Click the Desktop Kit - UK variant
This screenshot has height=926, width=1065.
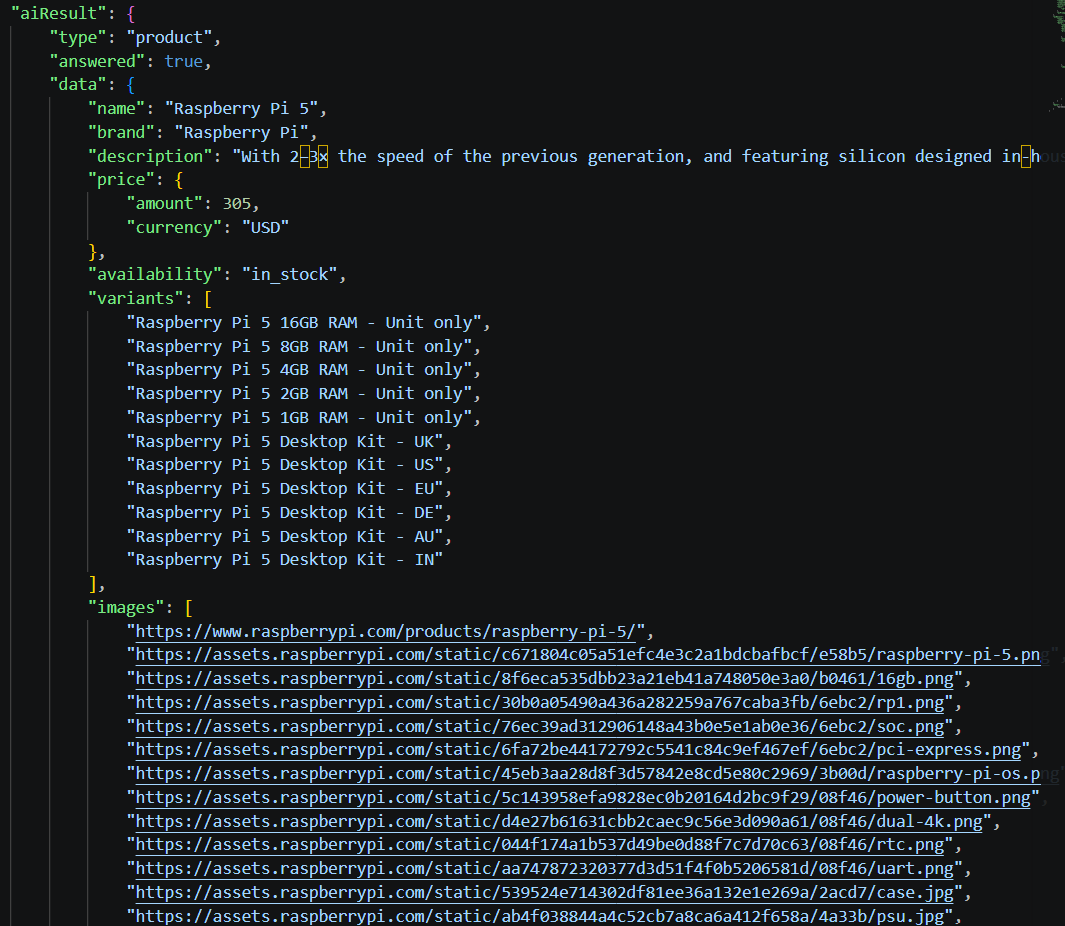coord(285,442)
